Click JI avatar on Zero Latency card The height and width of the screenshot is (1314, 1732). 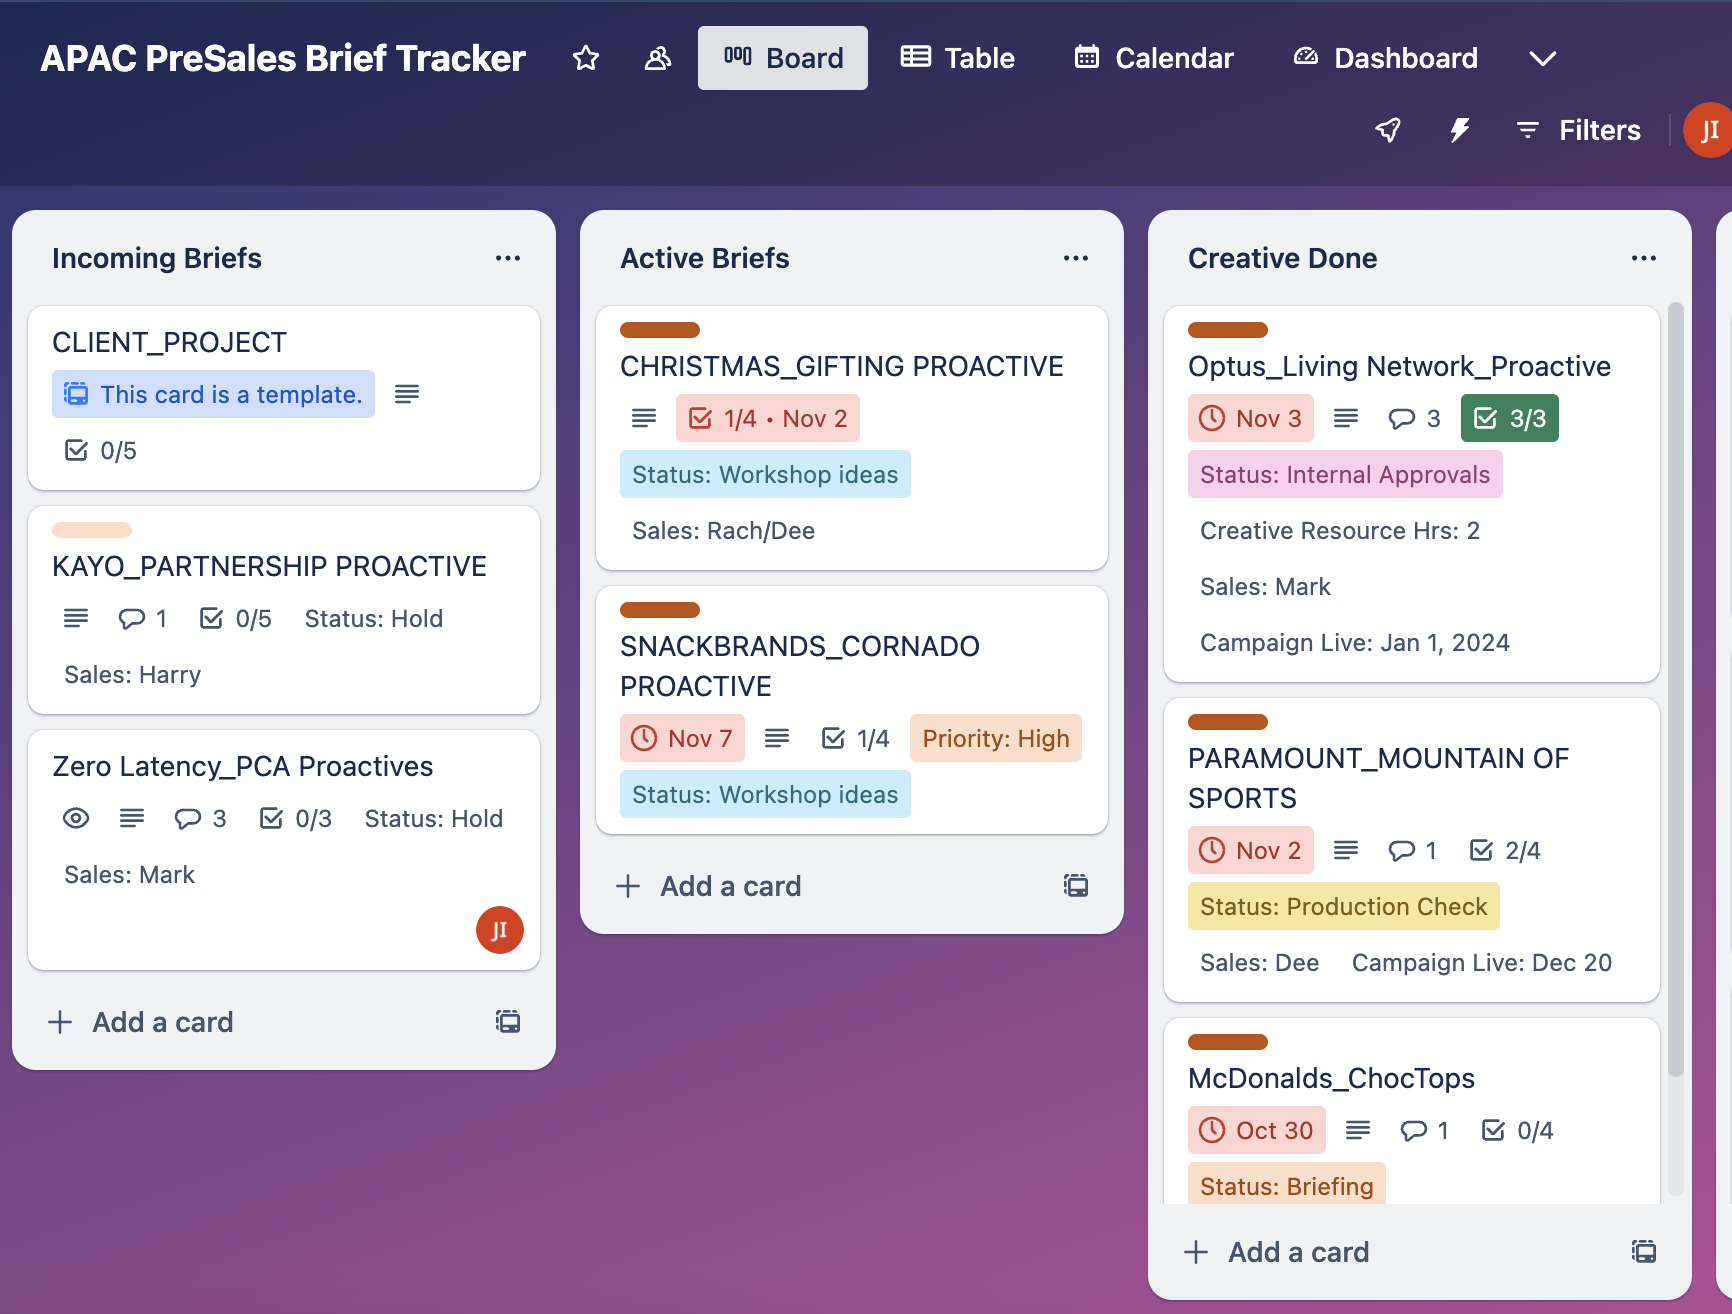500,930
